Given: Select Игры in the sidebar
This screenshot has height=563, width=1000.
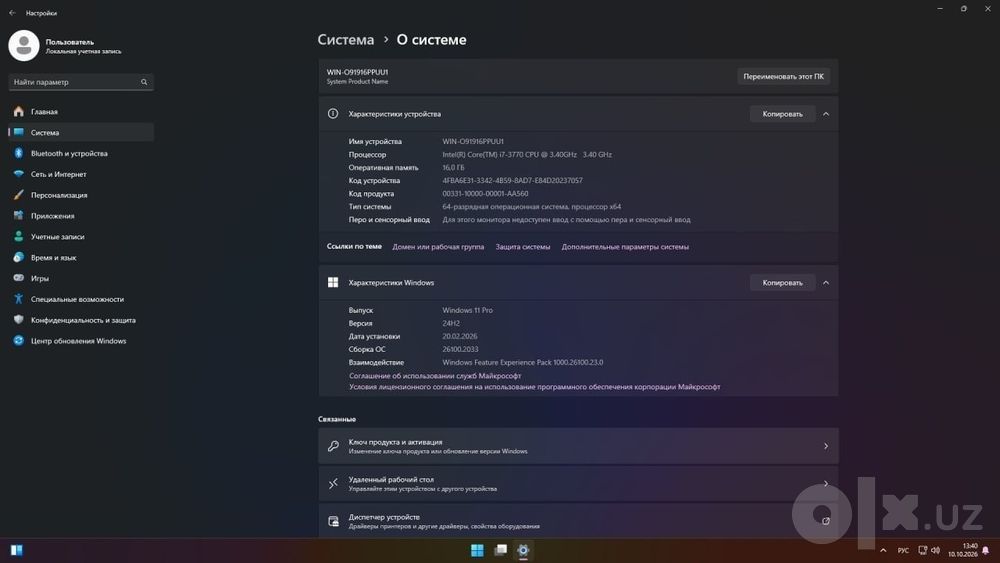Looking at the screenshot, I should (x=81, y=278).
